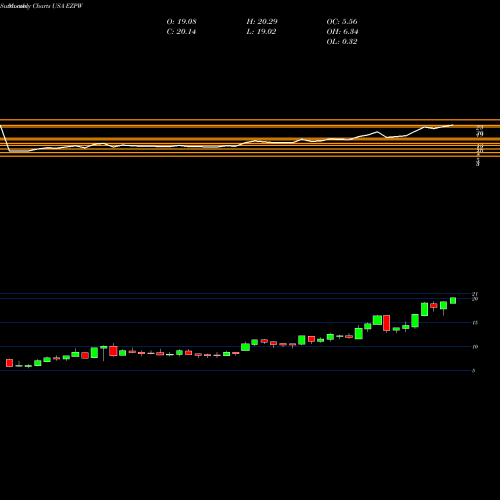This screenshot has width=500, height=500.
Task: Click the close price value C: 20.14
Action: pyautogui.click(x=181, y=32)
